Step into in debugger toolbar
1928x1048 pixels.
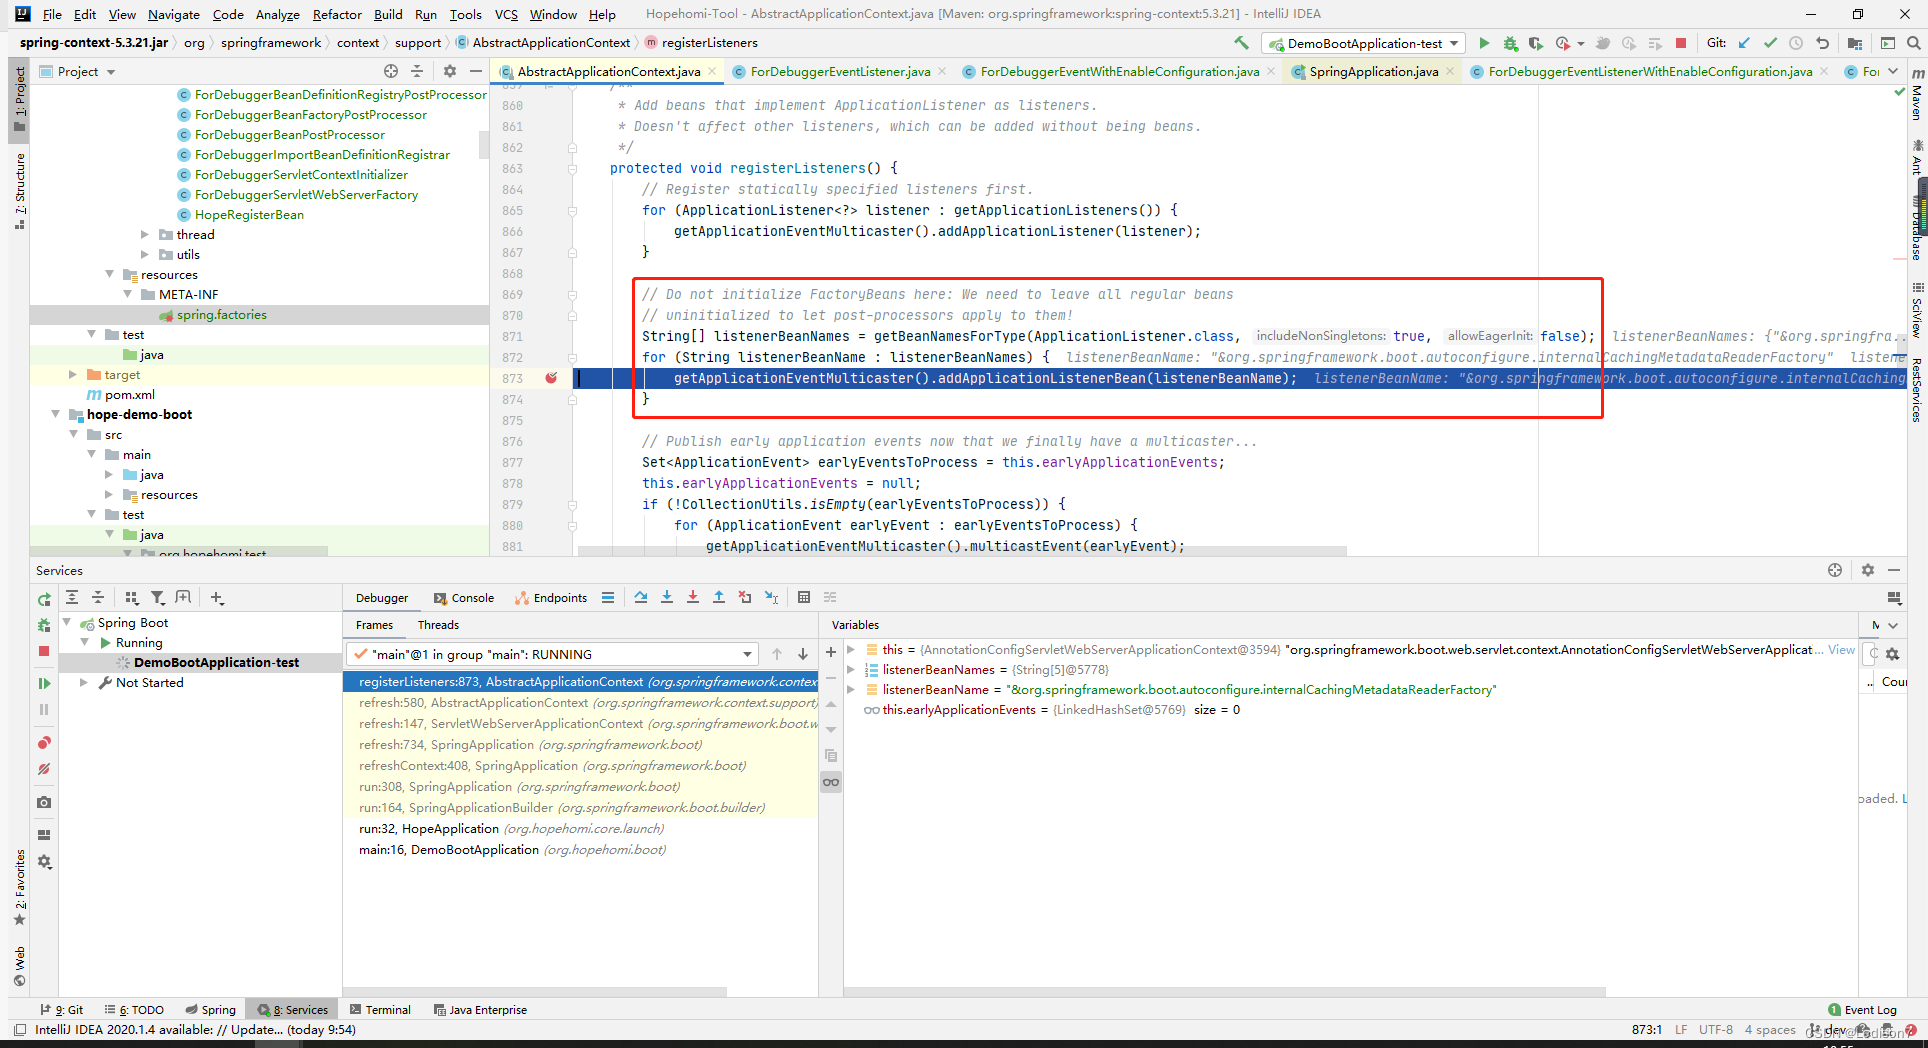tap(667, 597)
